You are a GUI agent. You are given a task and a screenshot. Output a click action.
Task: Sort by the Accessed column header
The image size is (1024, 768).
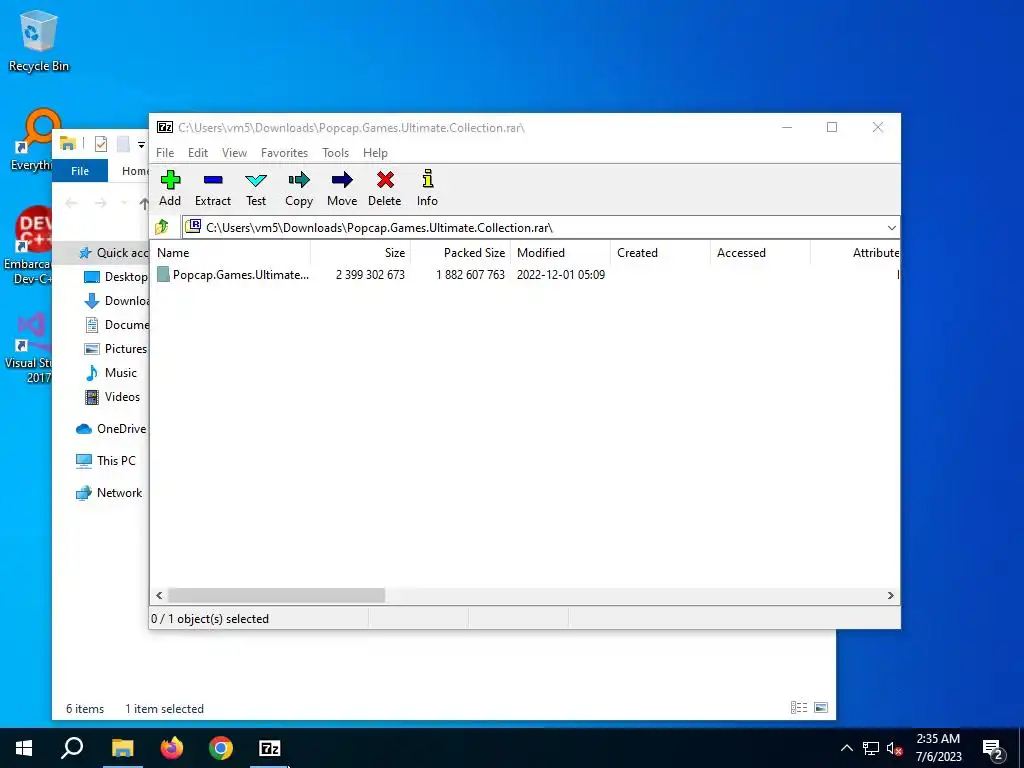pyautogui.click(x=760, y=253)
